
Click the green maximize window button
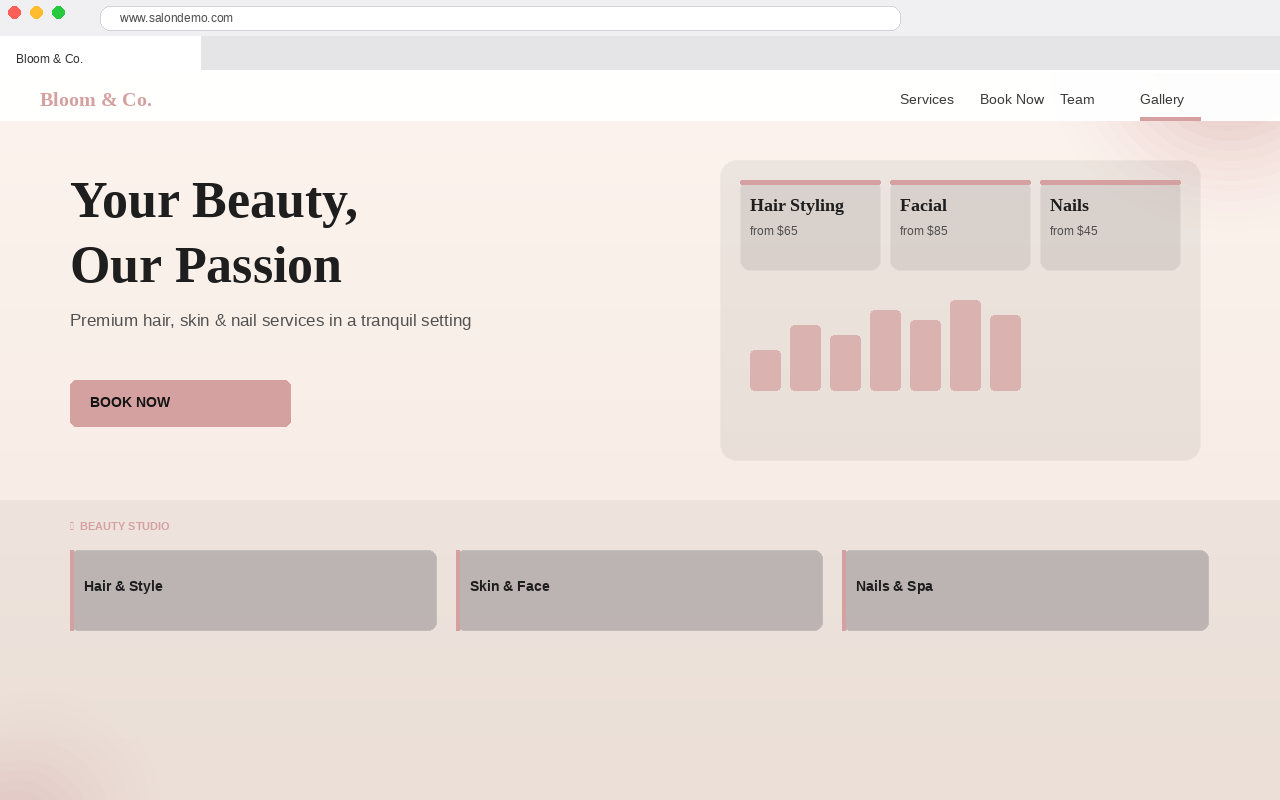[58, 12]
